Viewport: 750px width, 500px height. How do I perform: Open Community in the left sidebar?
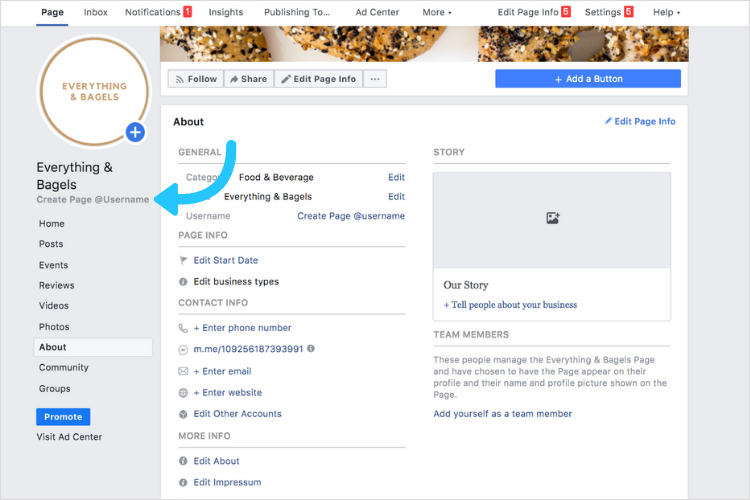pyautogui.click(x=64, y=367)
